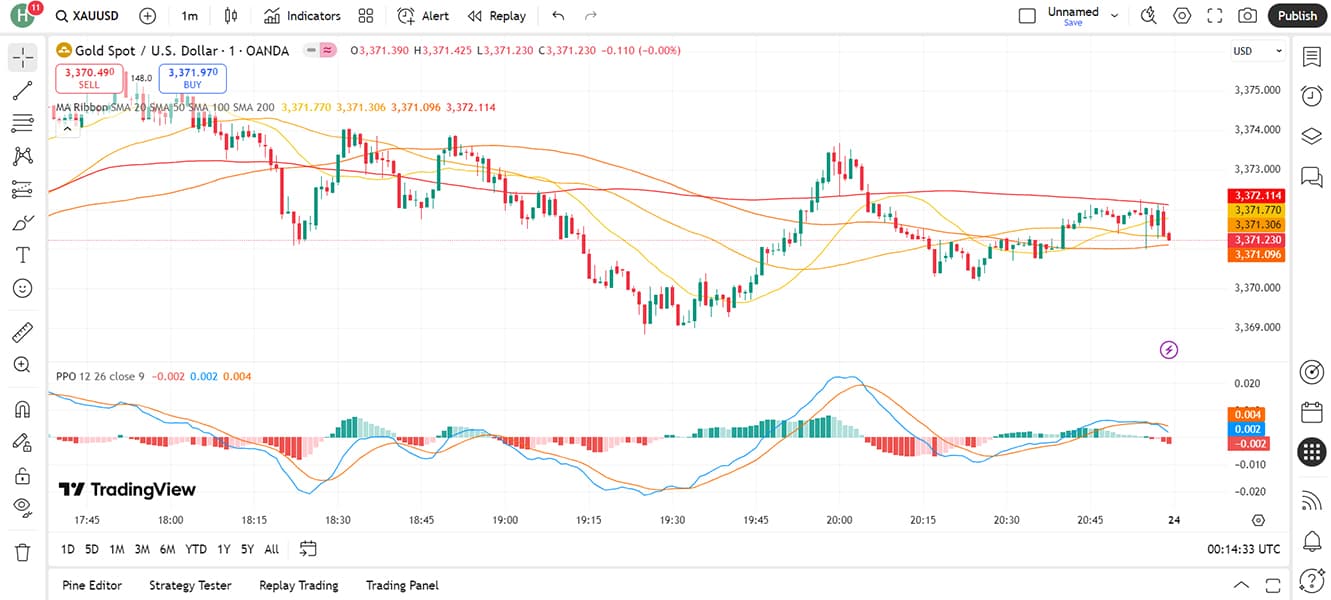Select the trend line drawing tool

[22, 91]
